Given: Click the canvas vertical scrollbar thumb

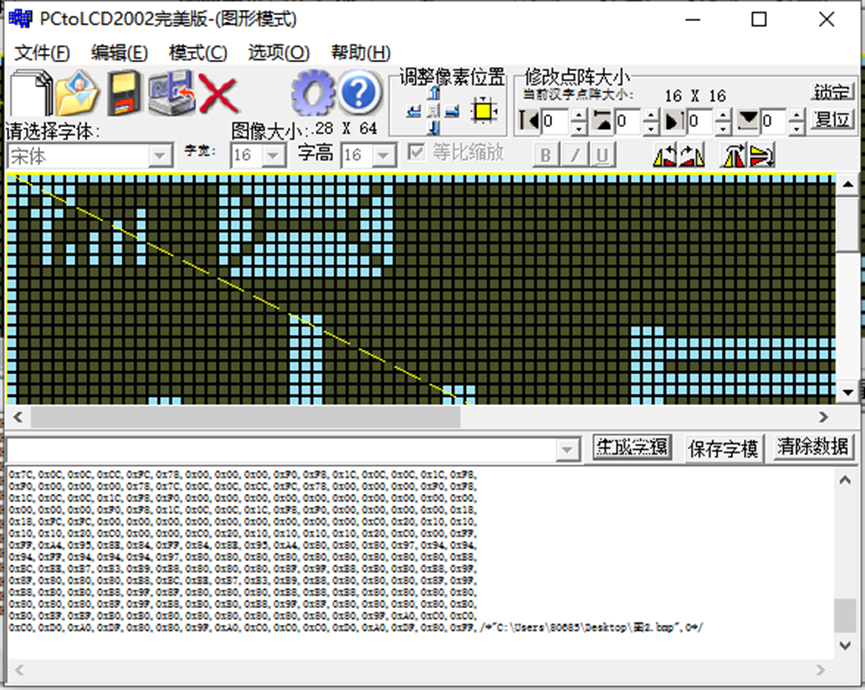Looking at the screenshot, I should [x=848, y=223].
